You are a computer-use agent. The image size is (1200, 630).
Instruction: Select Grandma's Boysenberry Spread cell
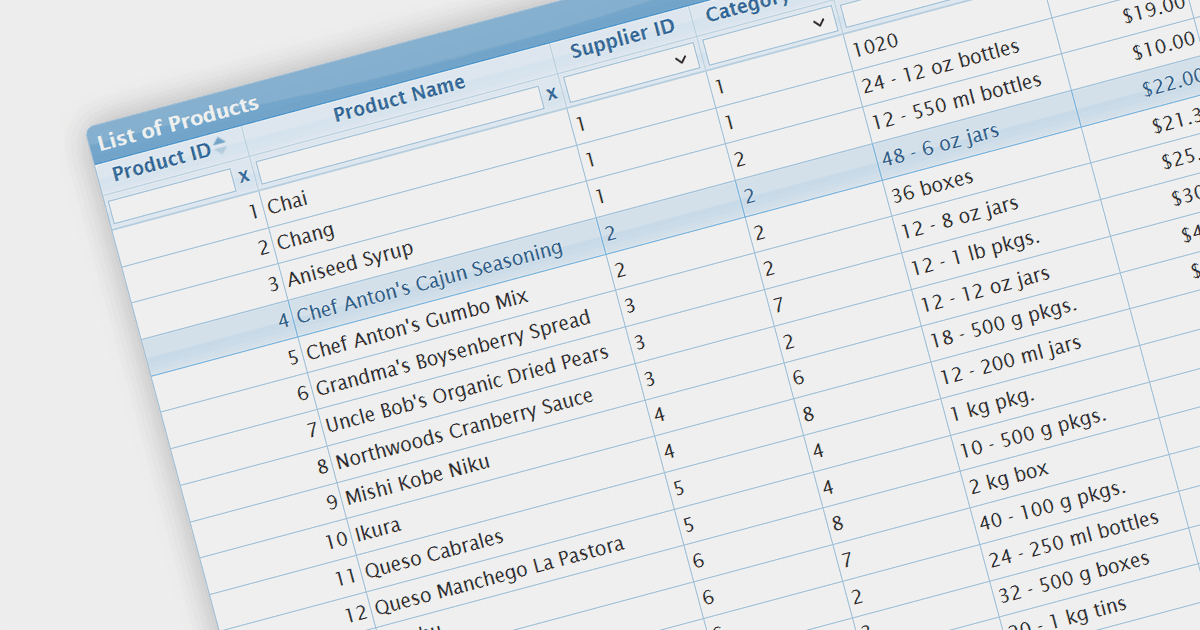453,352
